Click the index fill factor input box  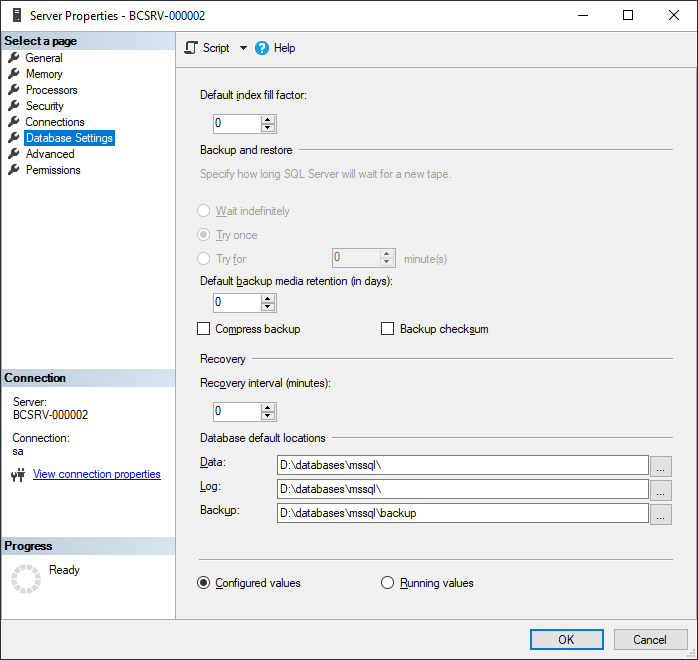tap(237, 123)
